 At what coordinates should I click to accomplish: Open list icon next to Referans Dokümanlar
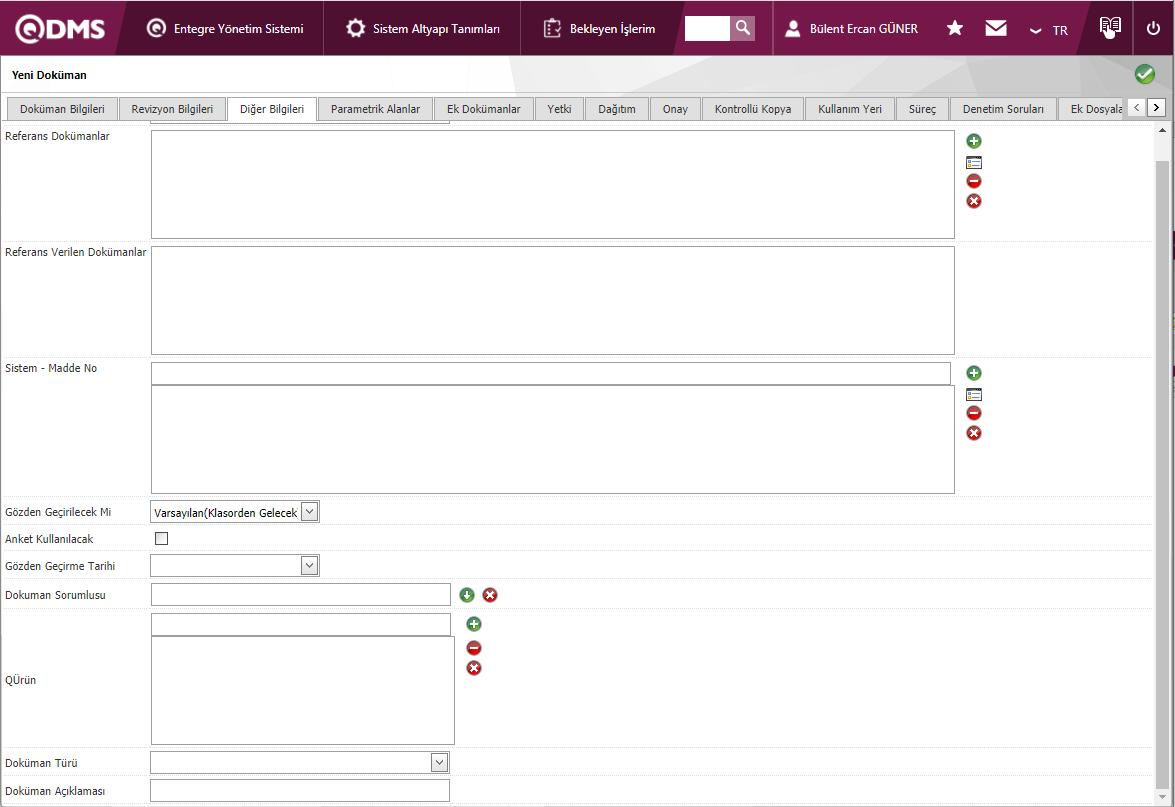974,162
